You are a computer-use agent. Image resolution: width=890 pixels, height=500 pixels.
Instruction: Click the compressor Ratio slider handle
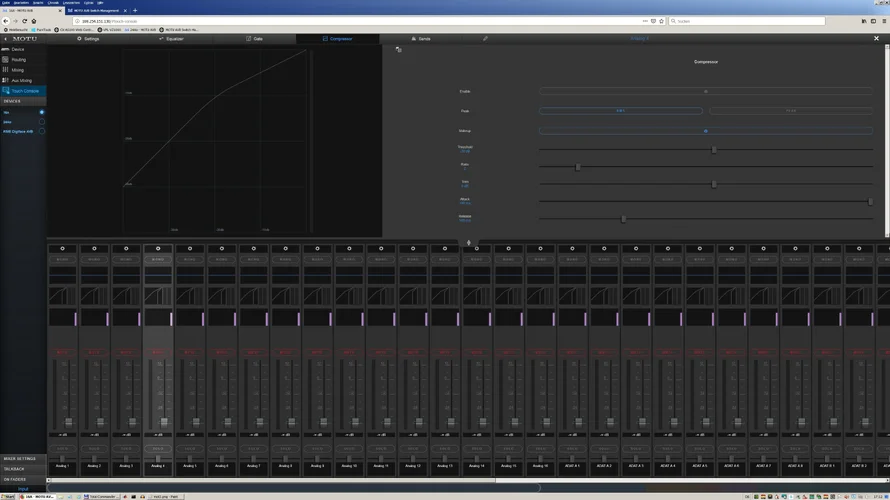[x=578, y=167]
